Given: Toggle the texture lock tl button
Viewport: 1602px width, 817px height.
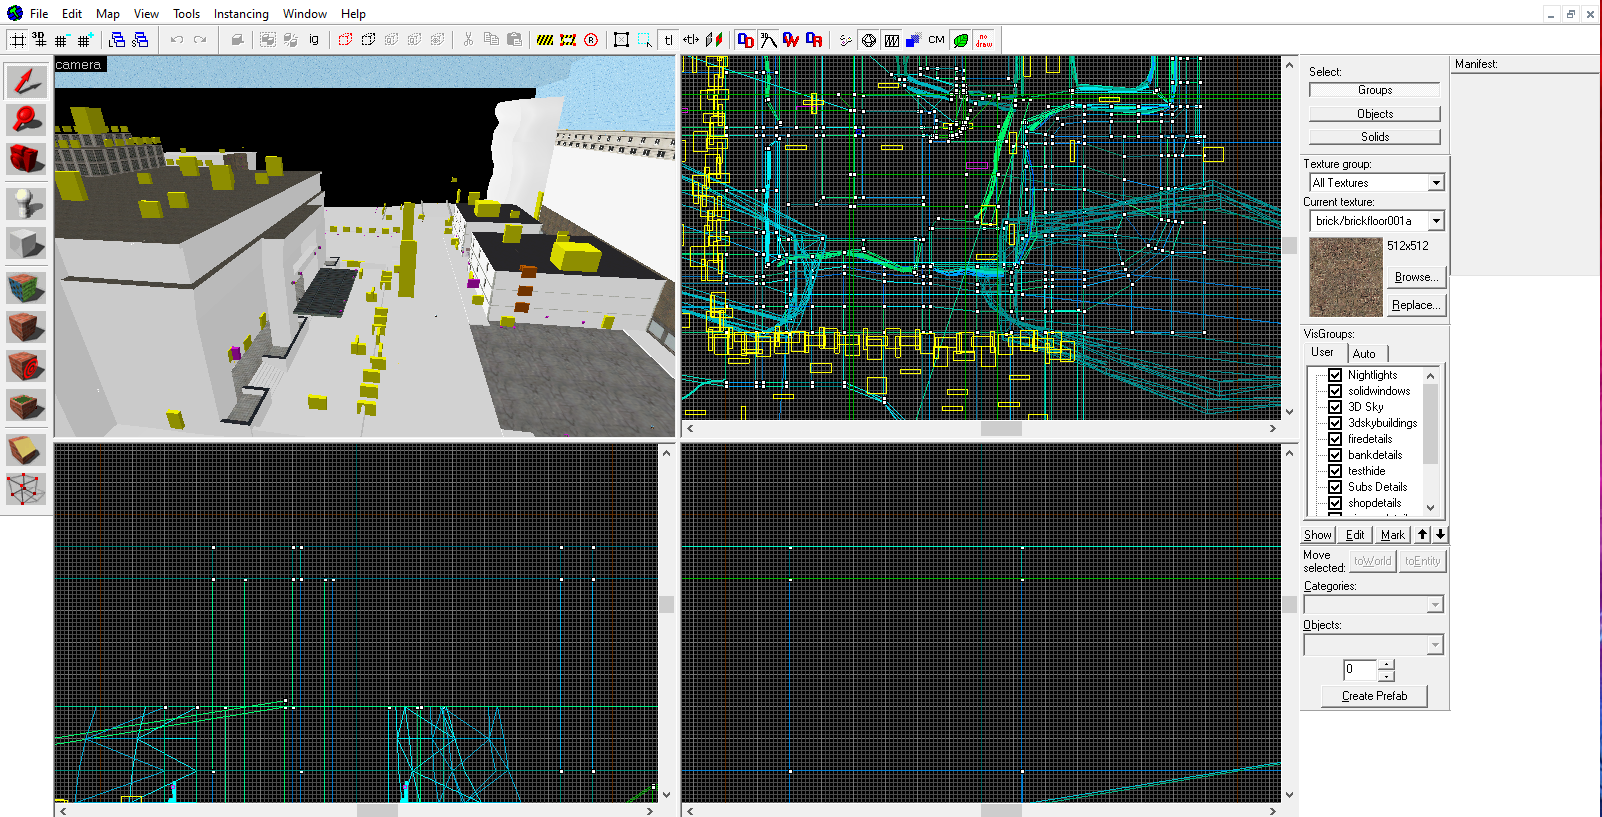Looking at the screenshot, I should 668,40.
